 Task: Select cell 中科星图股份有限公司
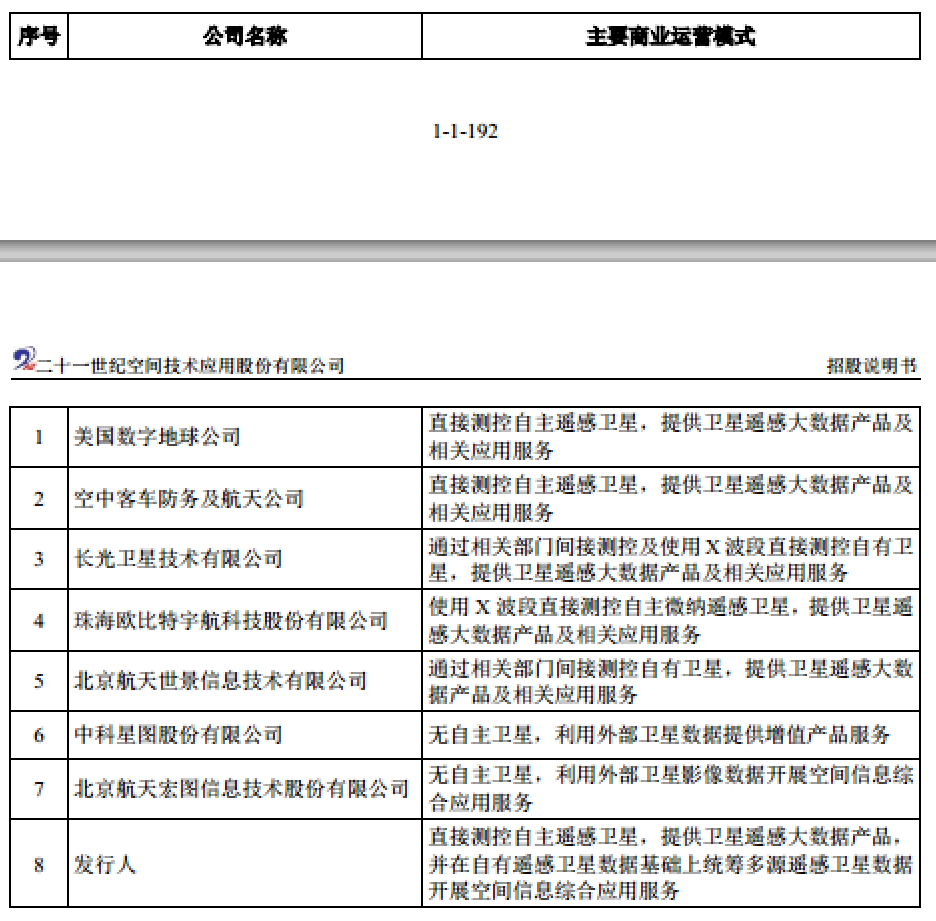(245, 735)
